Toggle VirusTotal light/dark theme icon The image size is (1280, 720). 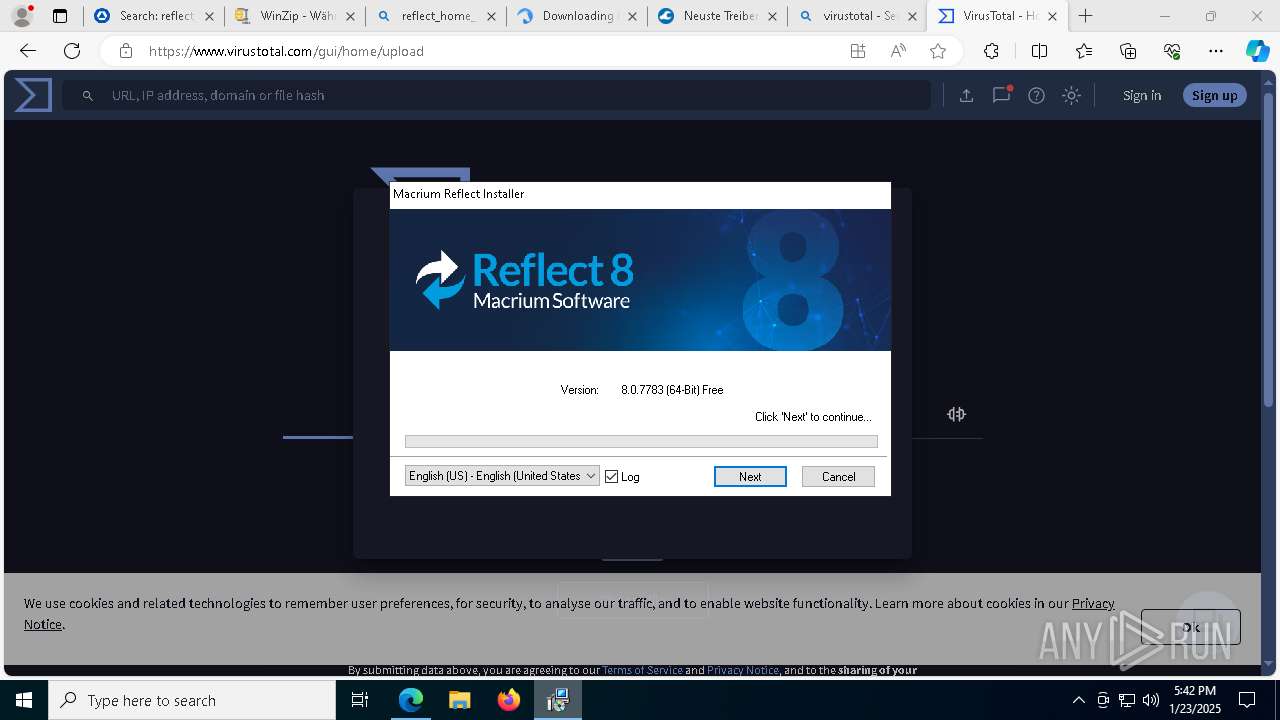point(1071,95)
